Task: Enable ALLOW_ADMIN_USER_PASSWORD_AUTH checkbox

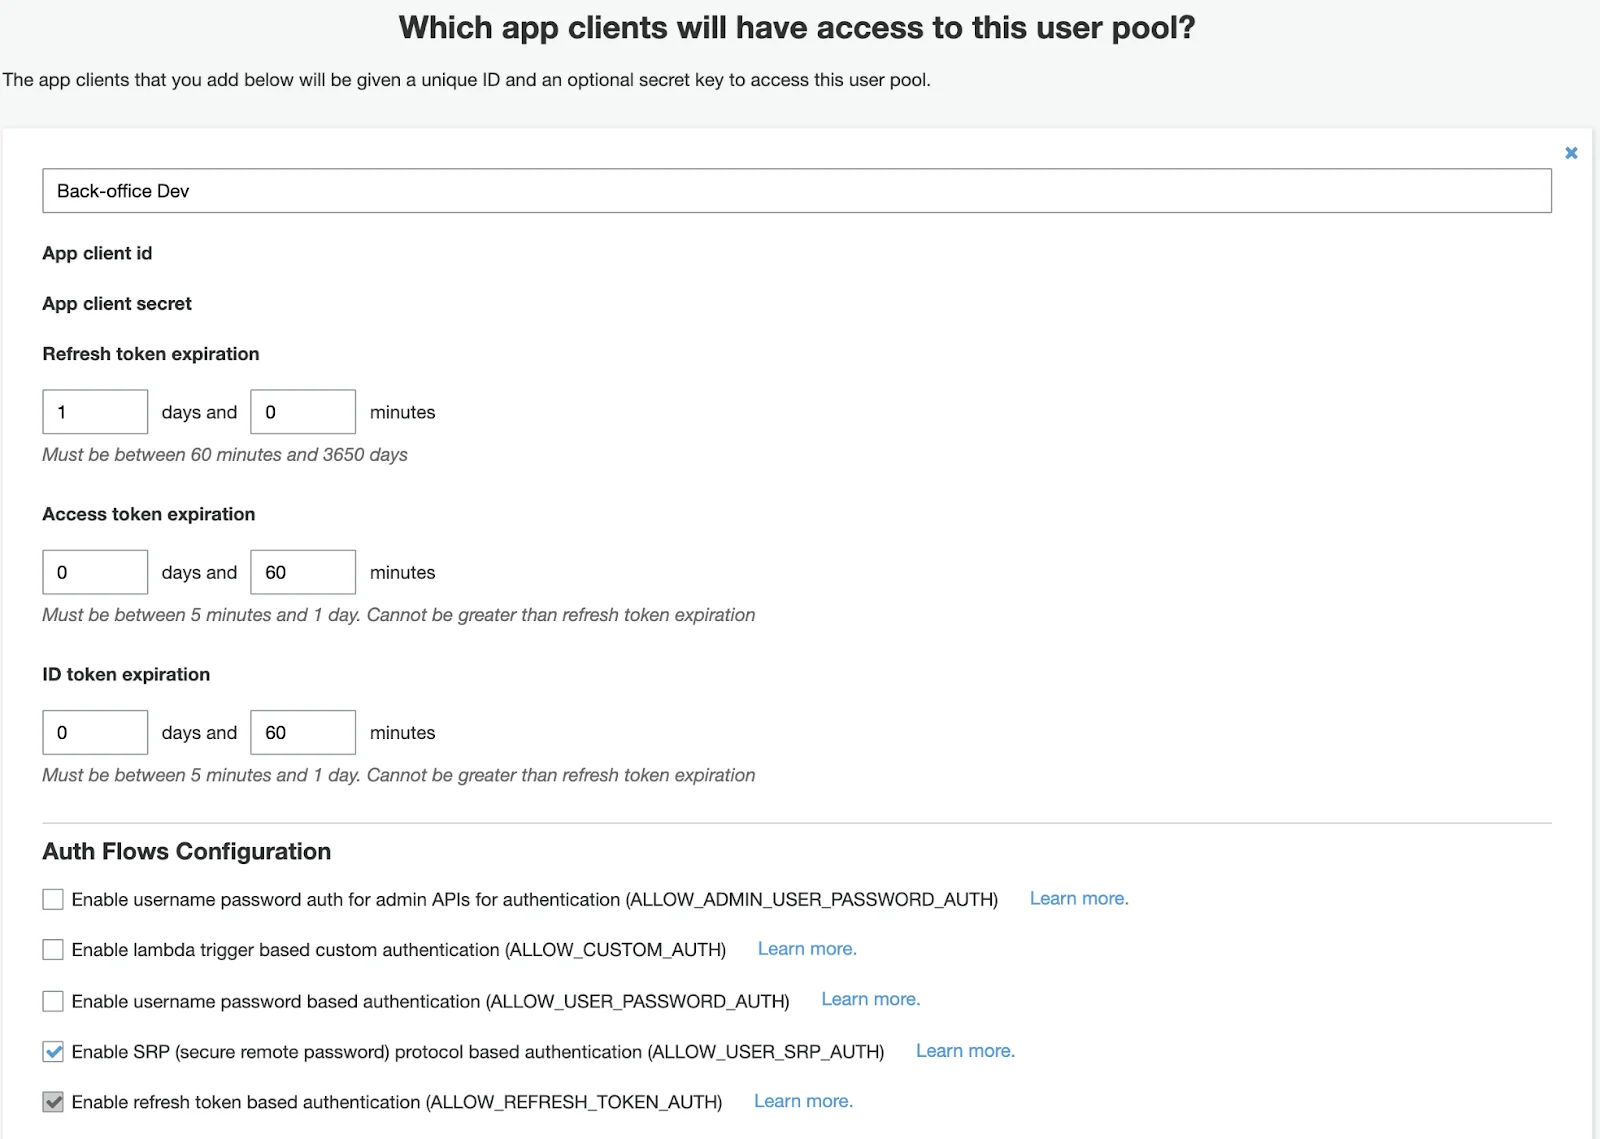Action: 53,899
